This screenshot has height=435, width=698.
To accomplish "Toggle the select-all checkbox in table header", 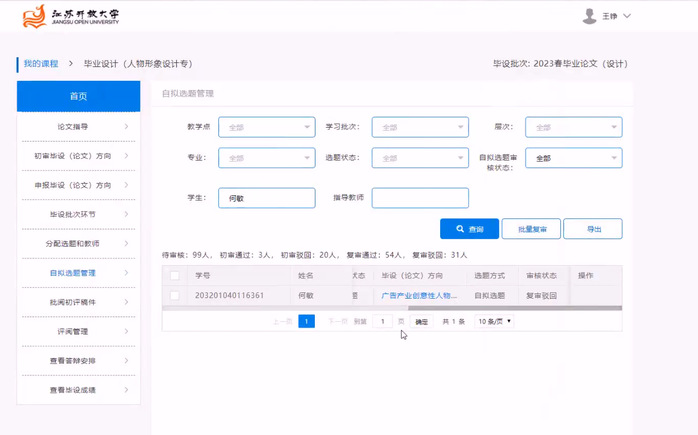I will tap(175, 275).
